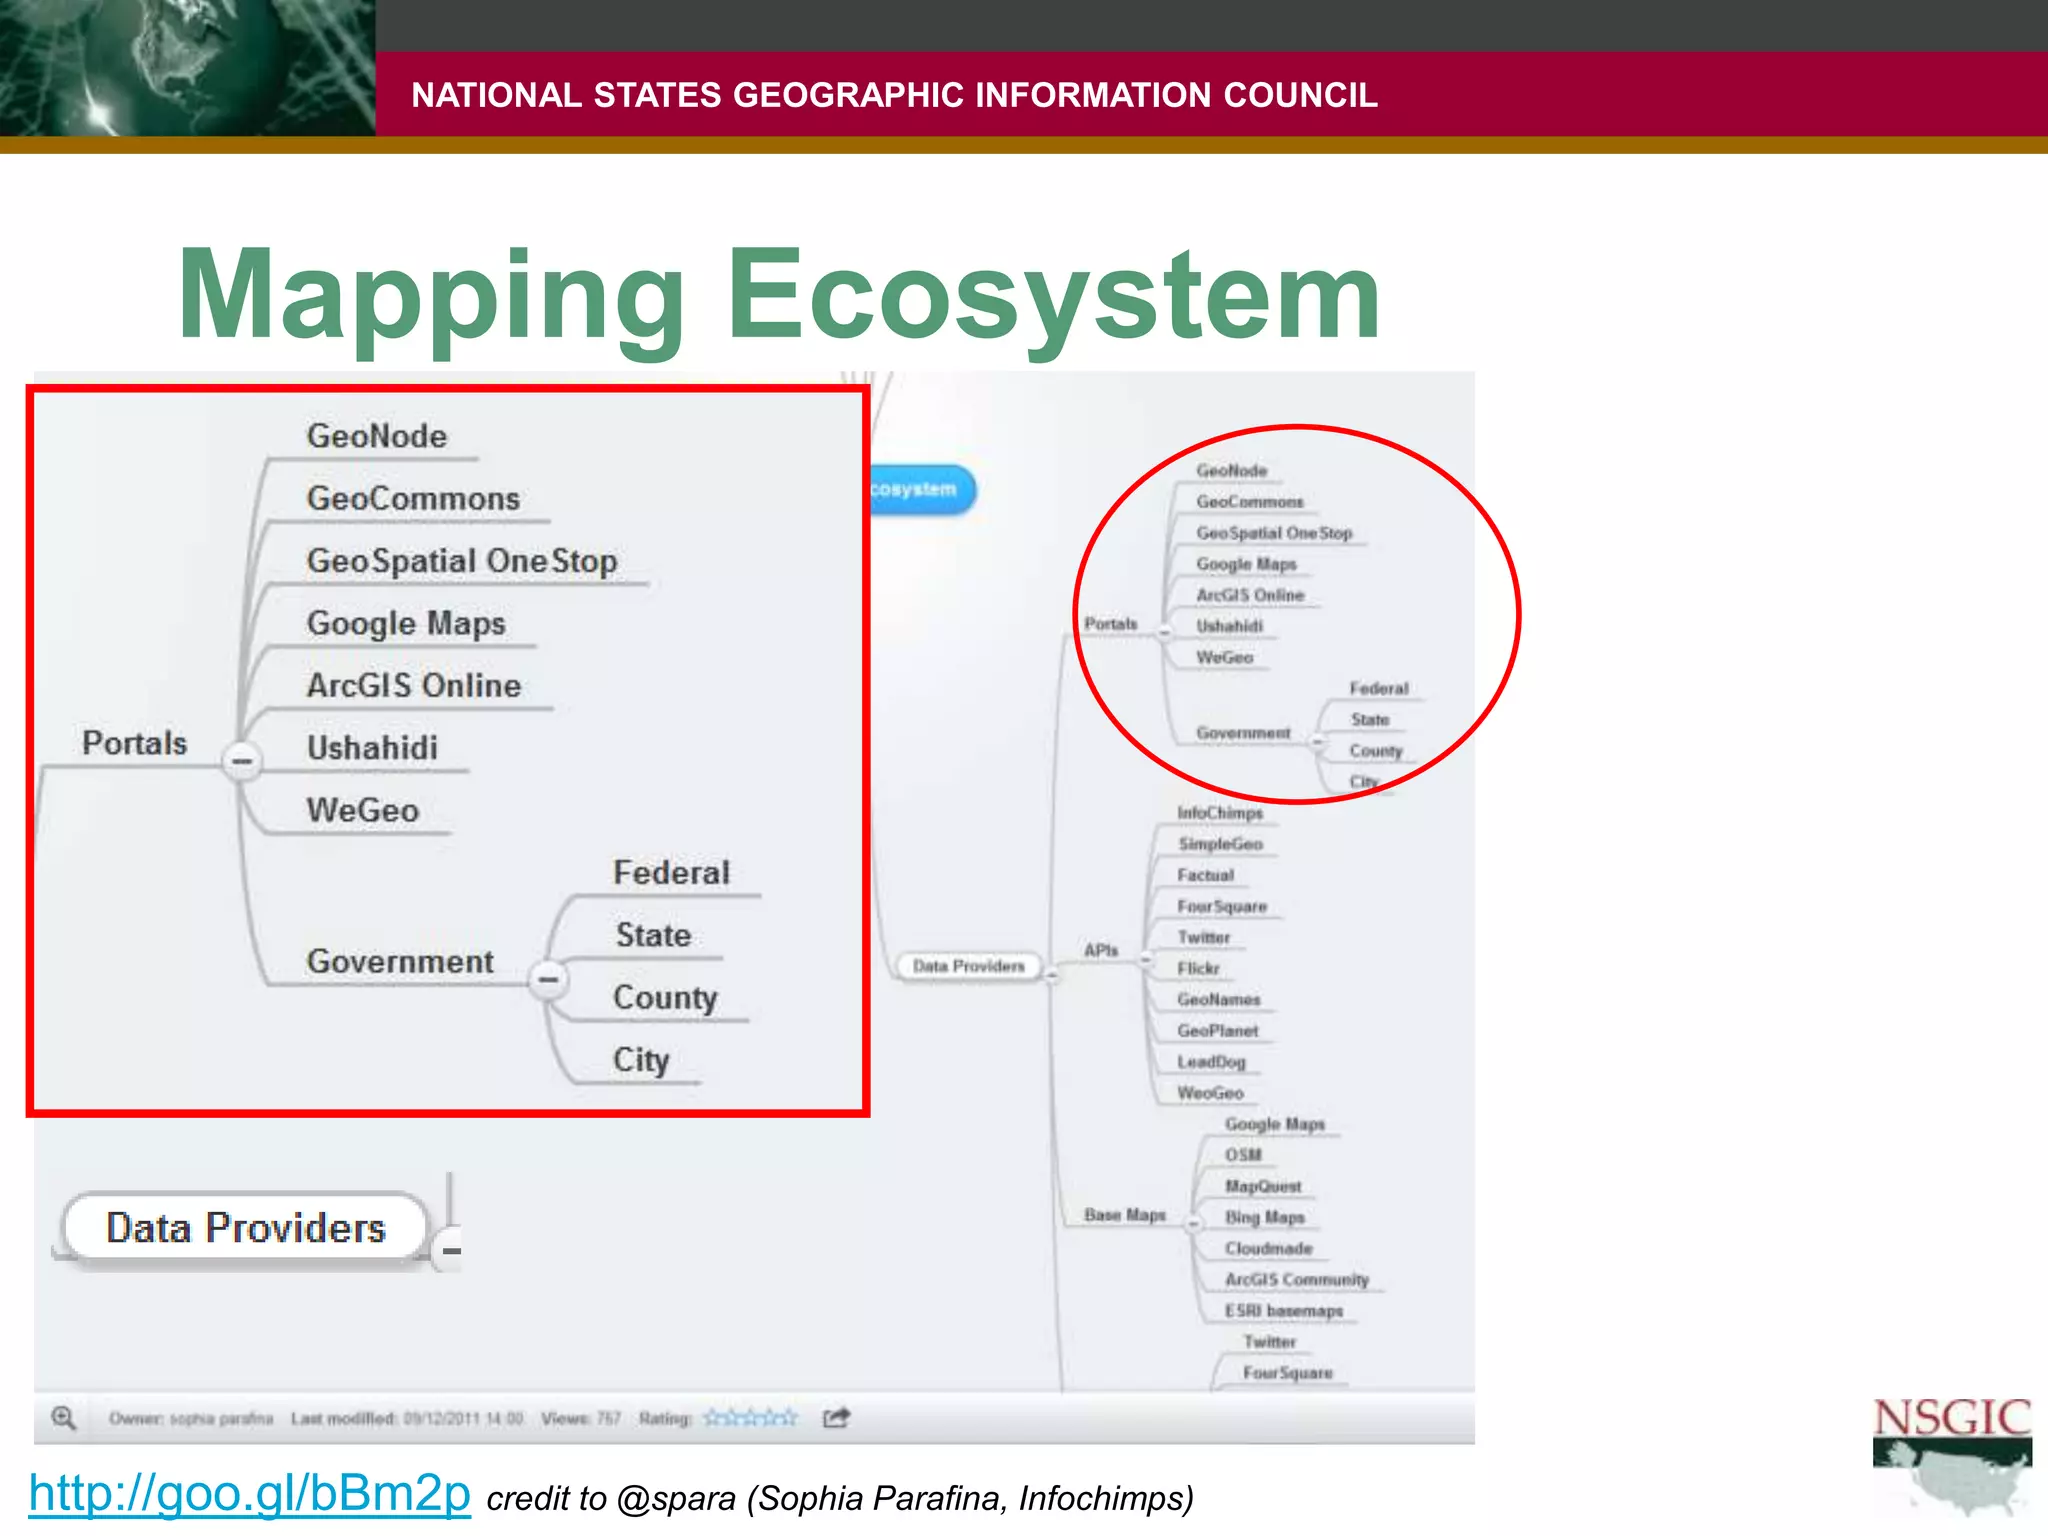2048x1536 pixels.
Task: Click the 'Views: 757' footer text
Action: click(581, 1418)
